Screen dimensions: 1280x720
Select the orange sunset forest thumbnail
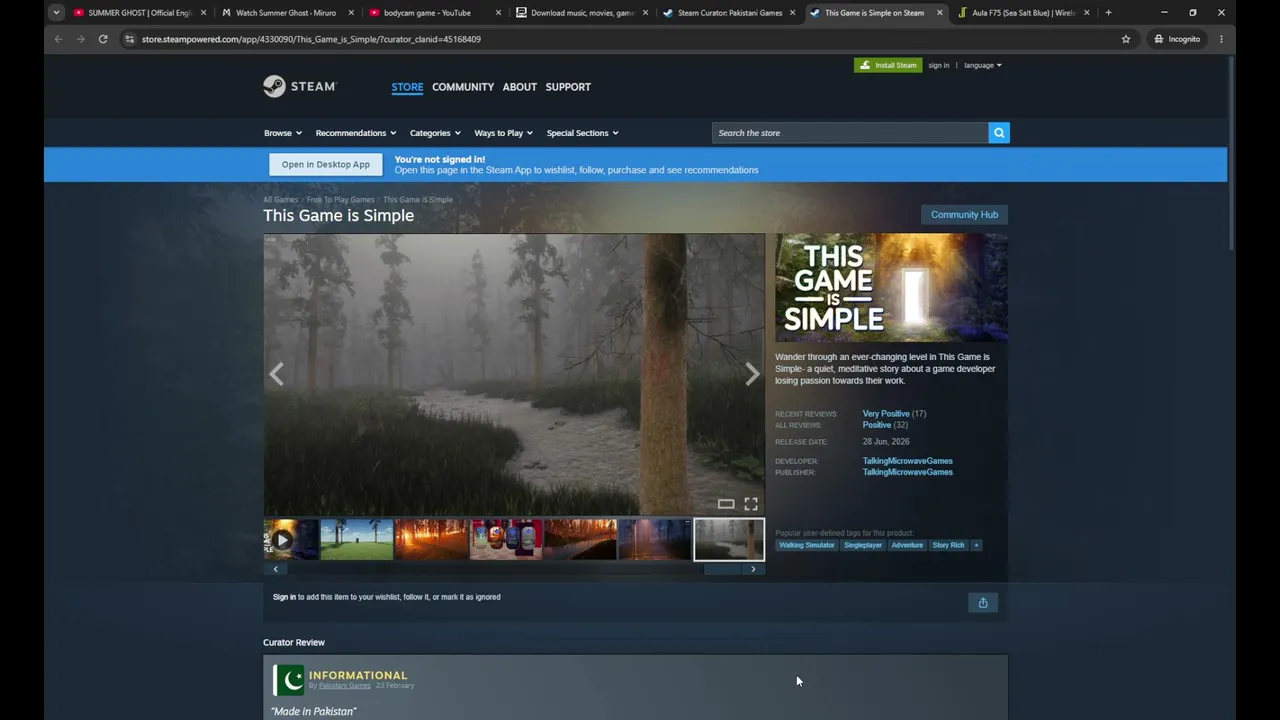[x=431, y=540]
